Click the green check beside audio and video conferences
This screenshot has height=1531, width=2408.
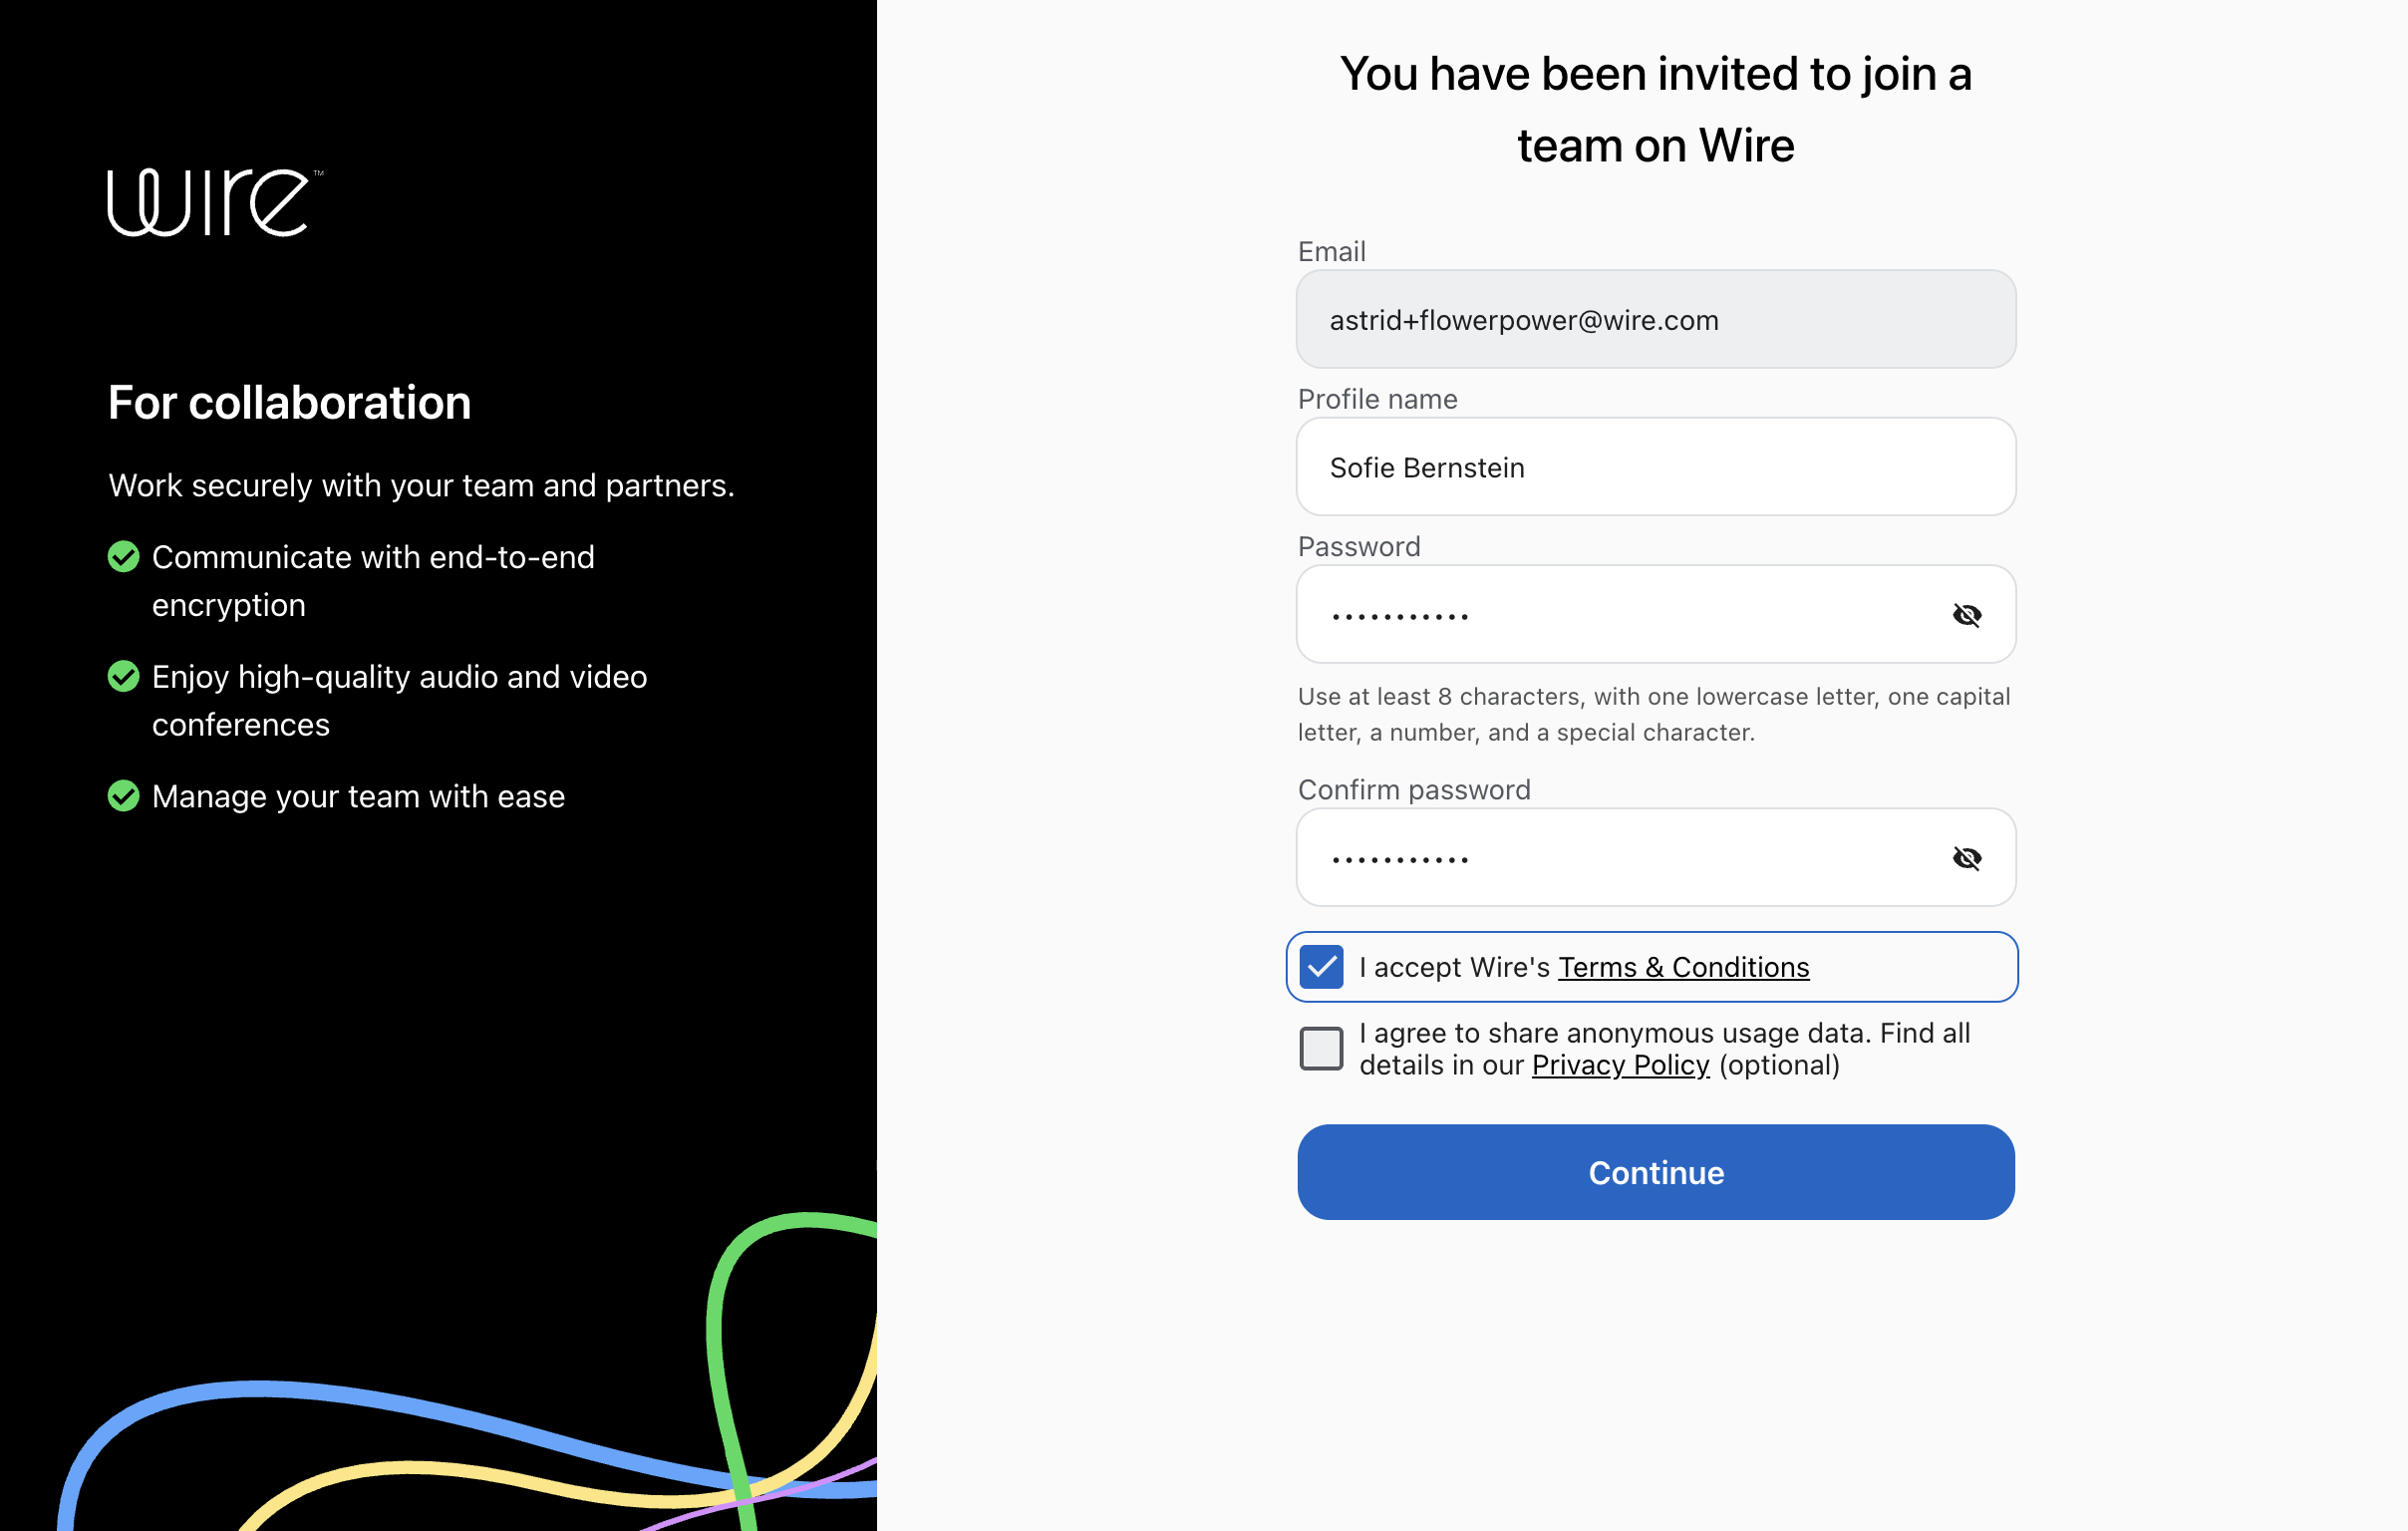pyautogui.click(x=123, y=677)
